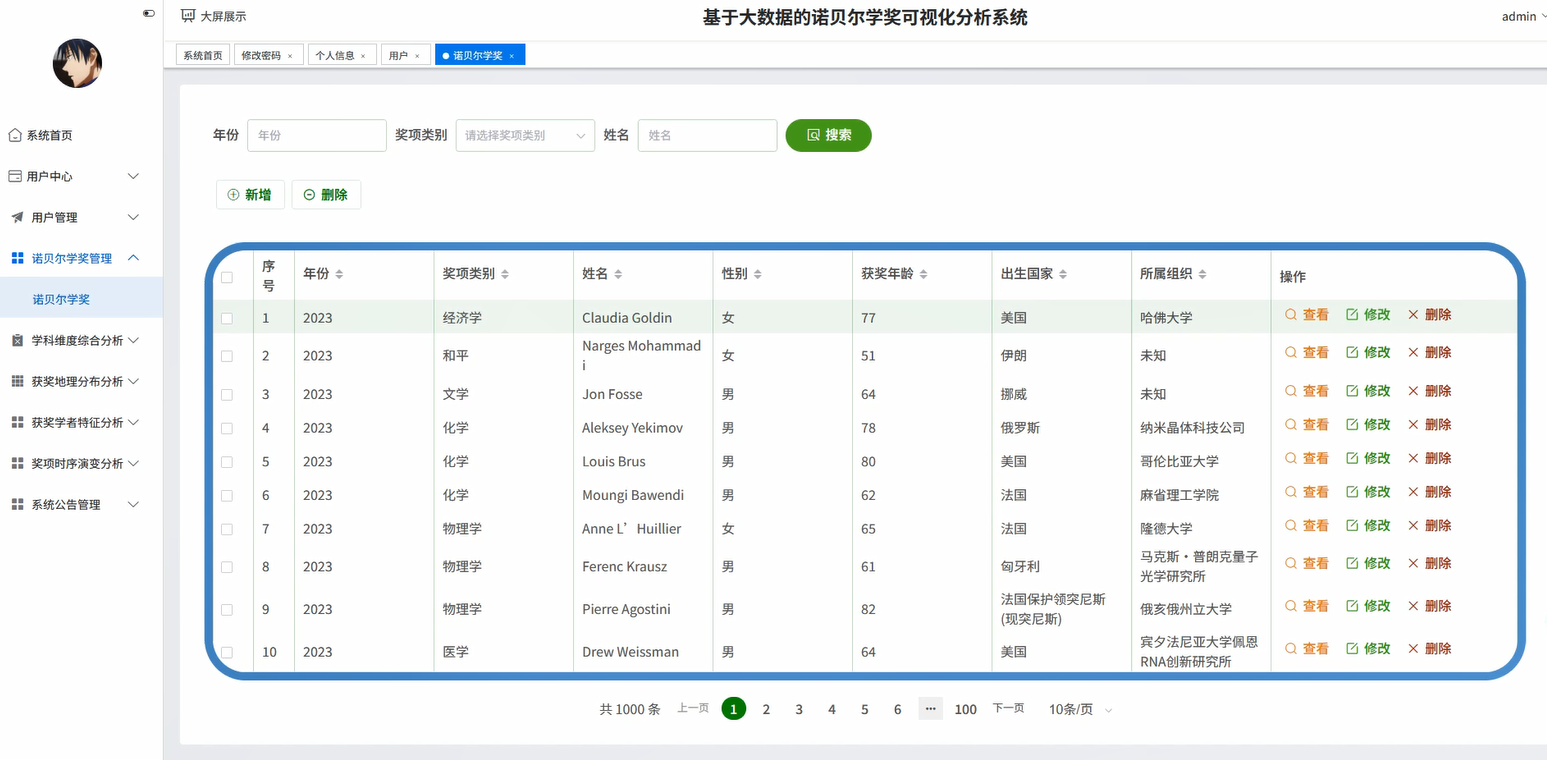Click the 删除 batch delete button
The width and height of the screenshot is (1547, 760).
tap(326, 195)
